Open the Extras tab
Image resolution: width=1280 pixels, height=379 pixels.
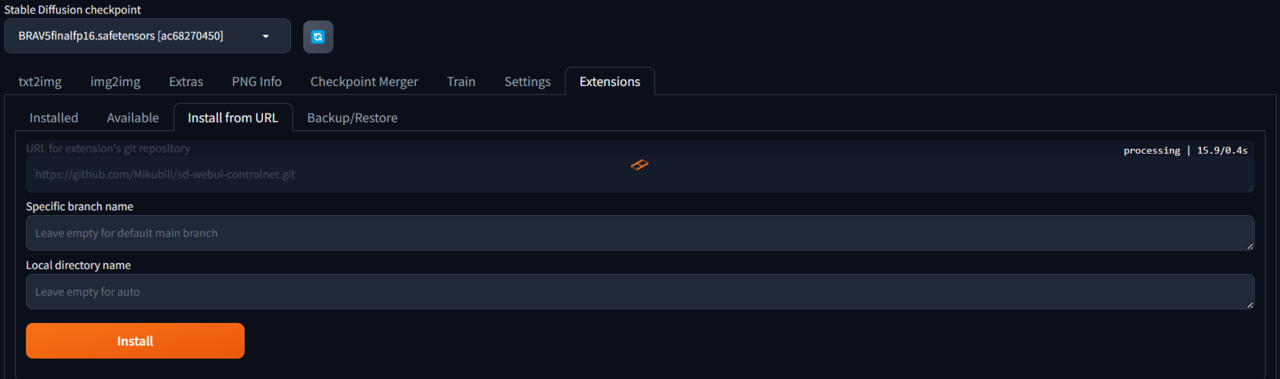186,82
